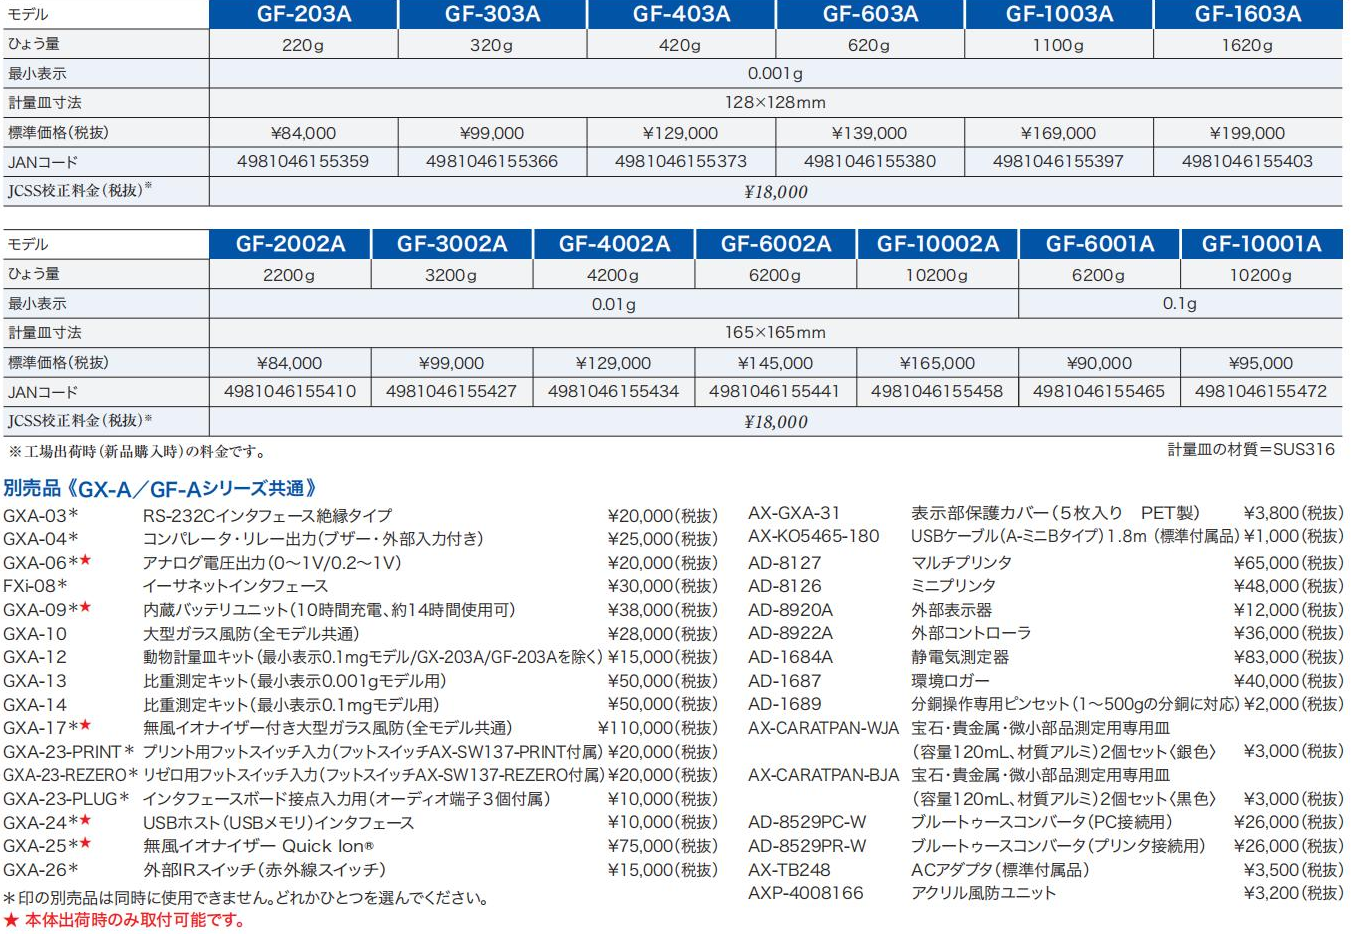Image resolution: width=1363 pixels, height=934 pixels.
Task: Click the GXA-04 option code
Action: (x=41, y=539)
